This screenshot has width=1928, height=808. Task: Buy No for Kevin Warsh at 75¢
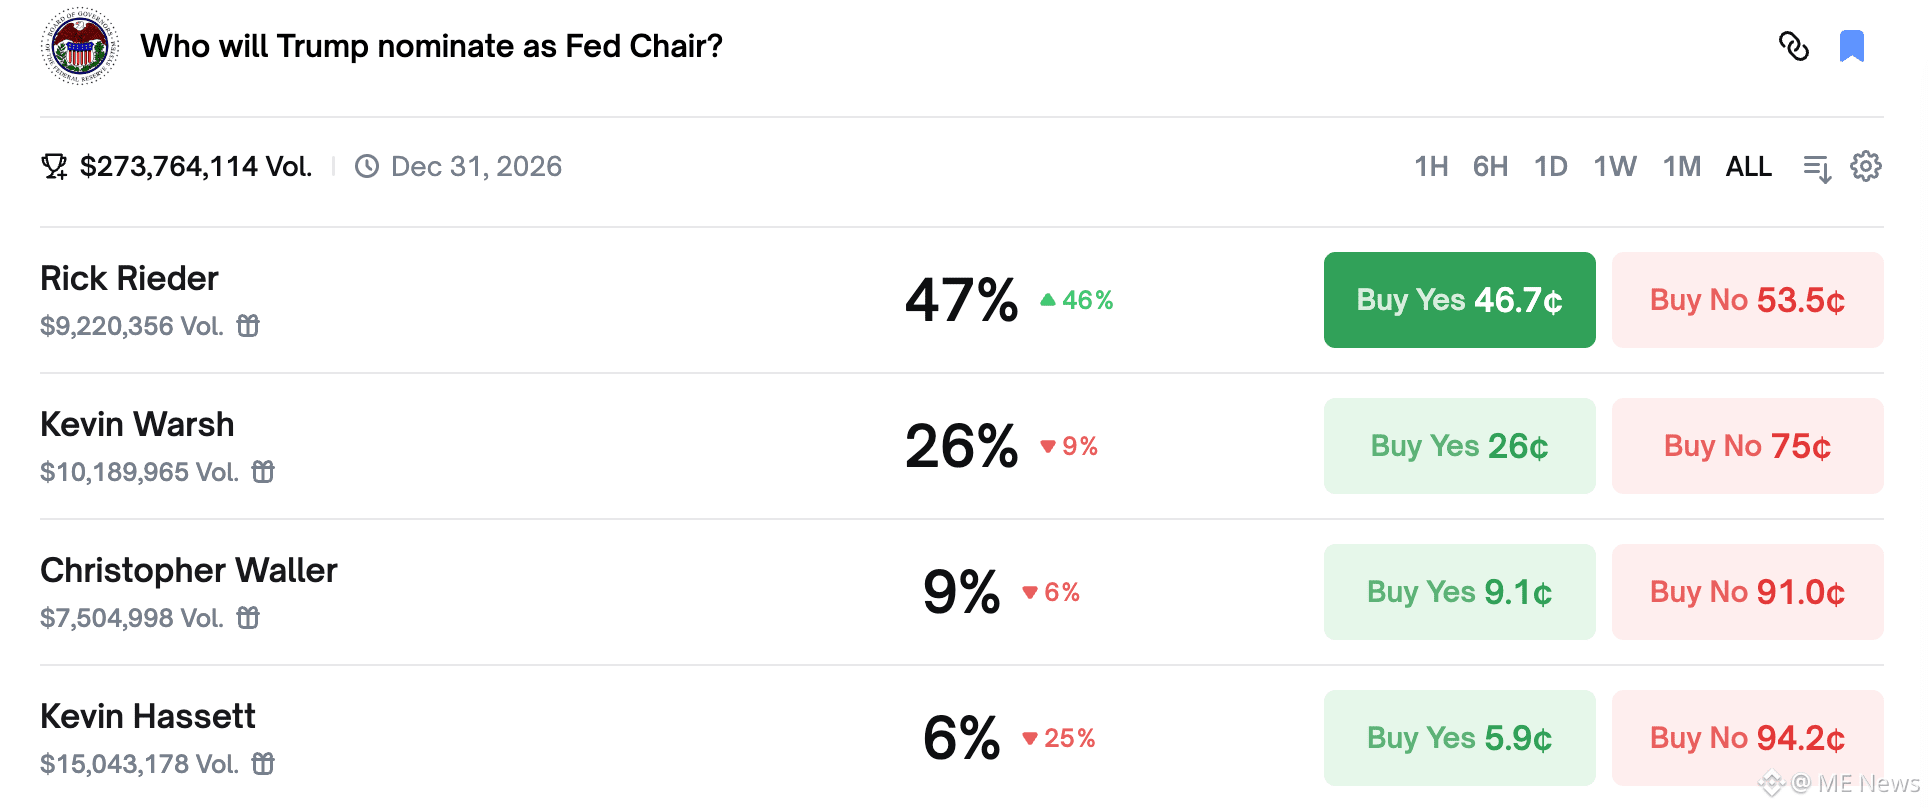pyautogui.click(x=1747, y=446)
